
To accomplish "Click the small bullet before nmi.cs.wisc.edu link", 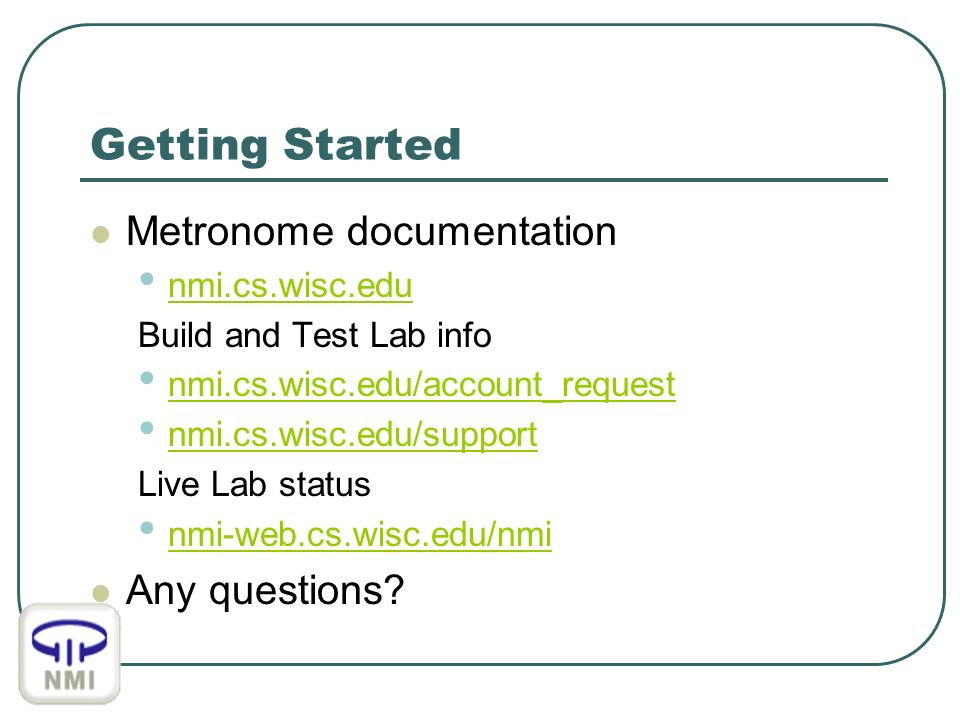I will (147, 279).
